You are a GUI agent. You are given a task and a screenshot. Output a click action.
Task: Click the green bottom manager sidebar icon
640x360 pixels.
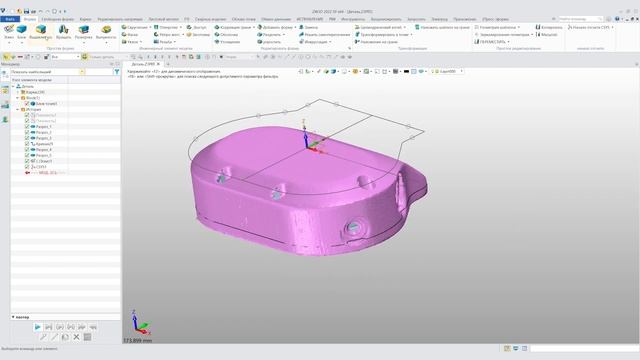5,120
